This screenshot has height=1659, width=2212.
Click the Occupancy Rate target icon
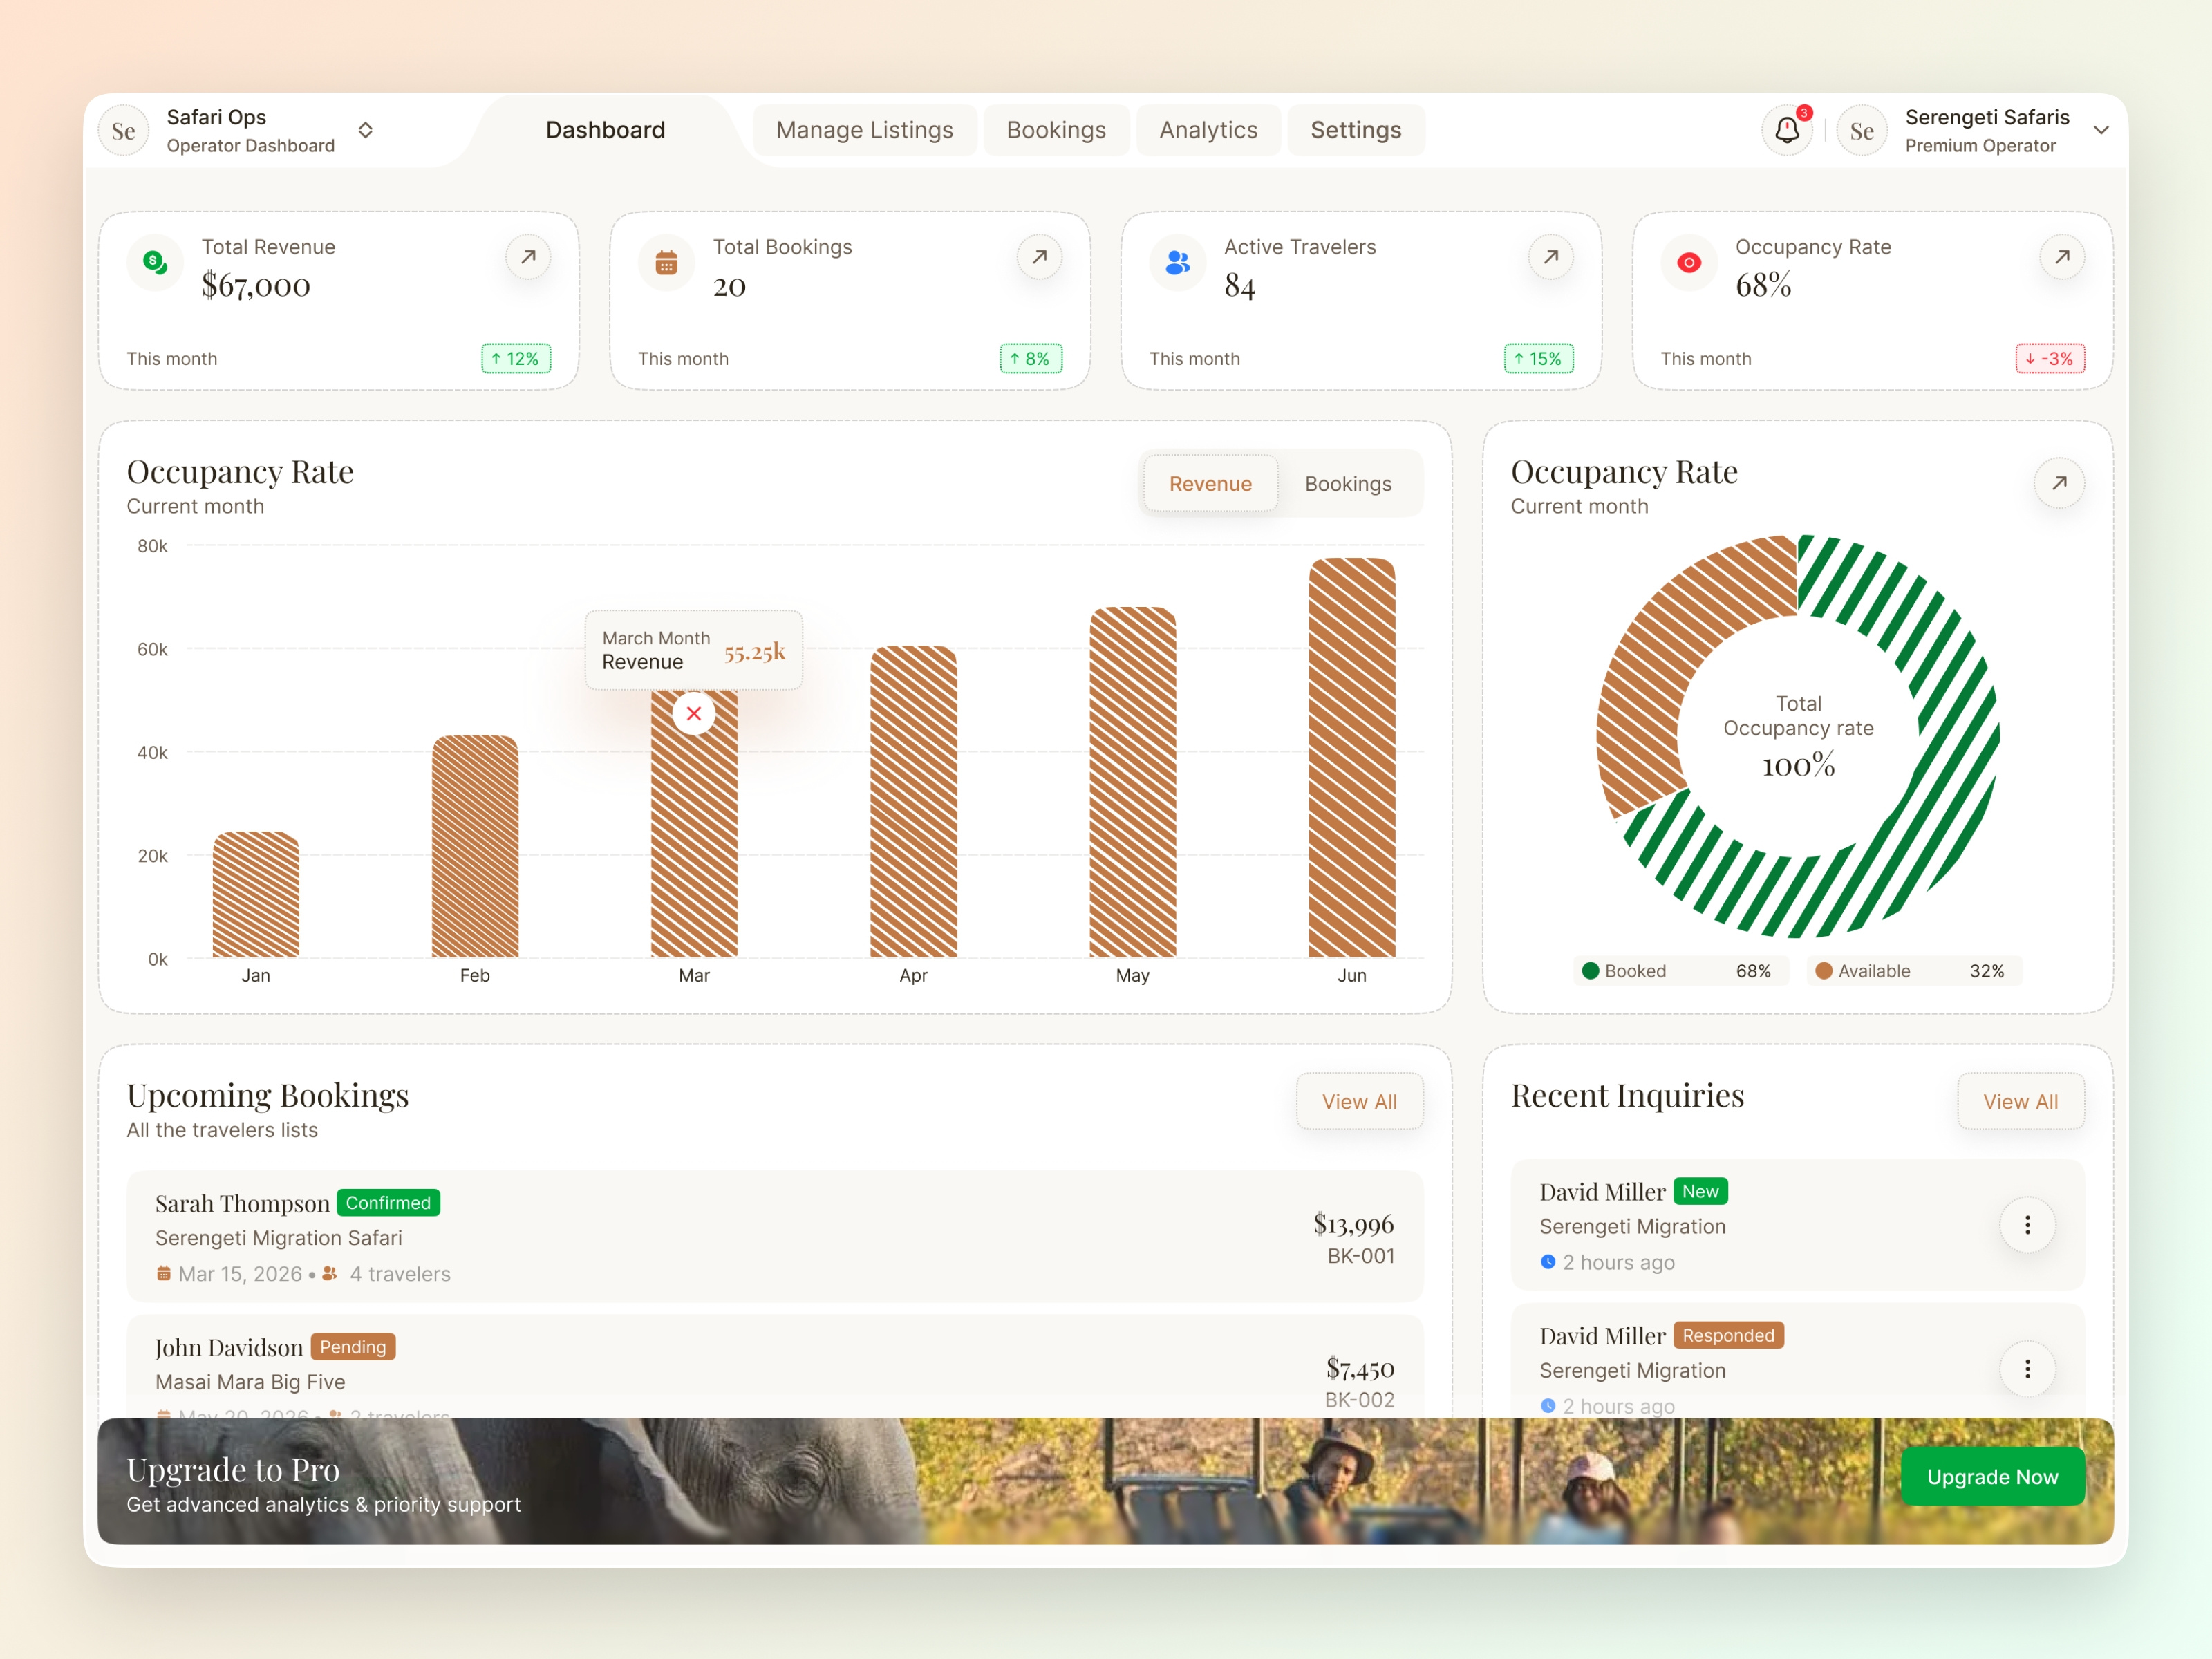[x=1688, y=262]
